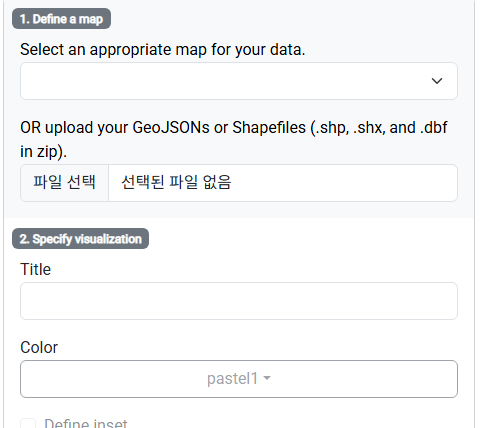Screen dimensions: 491x428
Task: Click the word "Shapefiles" in the upload instructions
Action: click(269, 128)
